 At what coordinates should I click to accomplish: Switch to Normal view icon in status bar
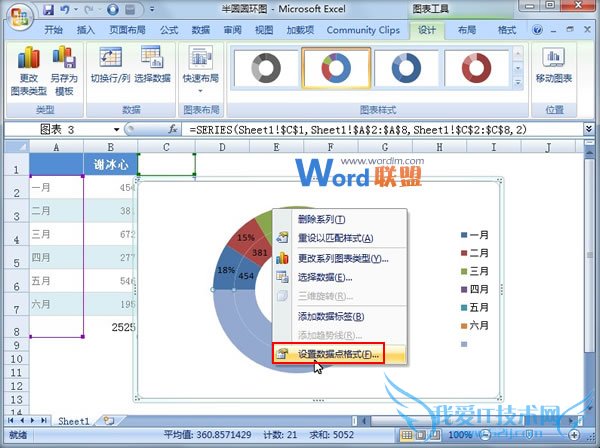click(x=407, y=435)
